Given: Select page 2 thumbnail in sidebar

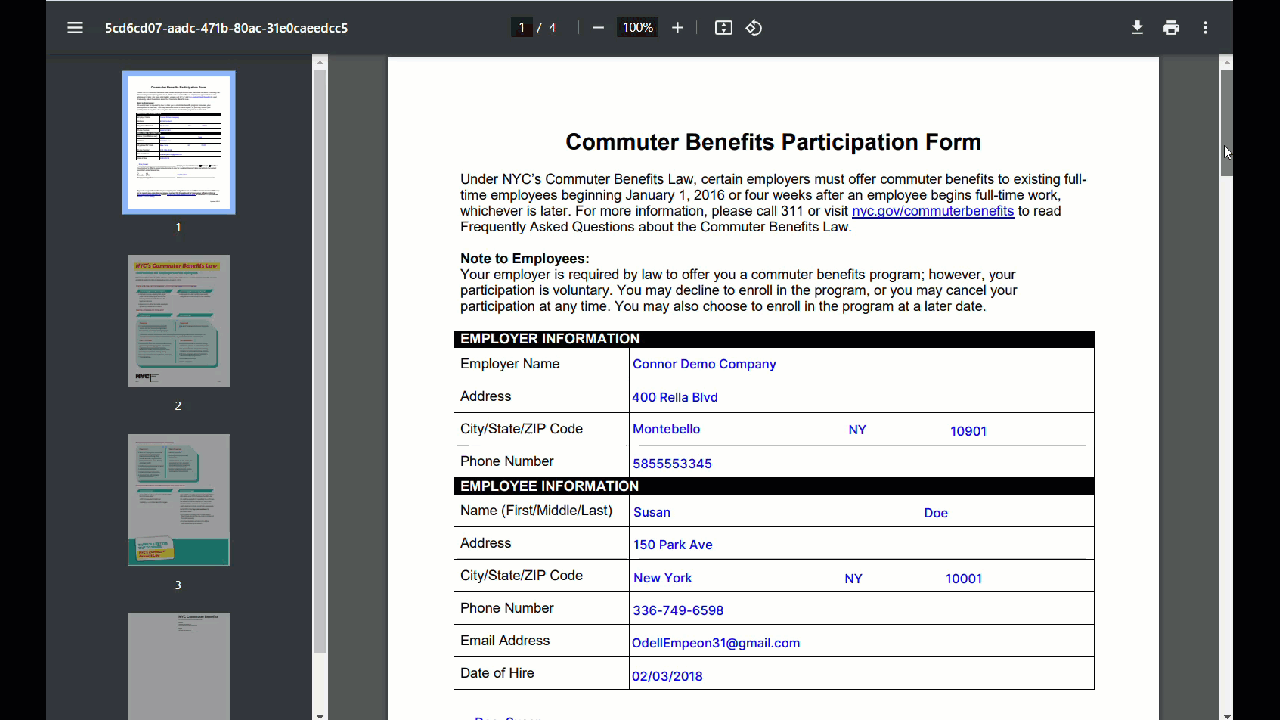Looking at the screenshot, I should coord(178,321).
